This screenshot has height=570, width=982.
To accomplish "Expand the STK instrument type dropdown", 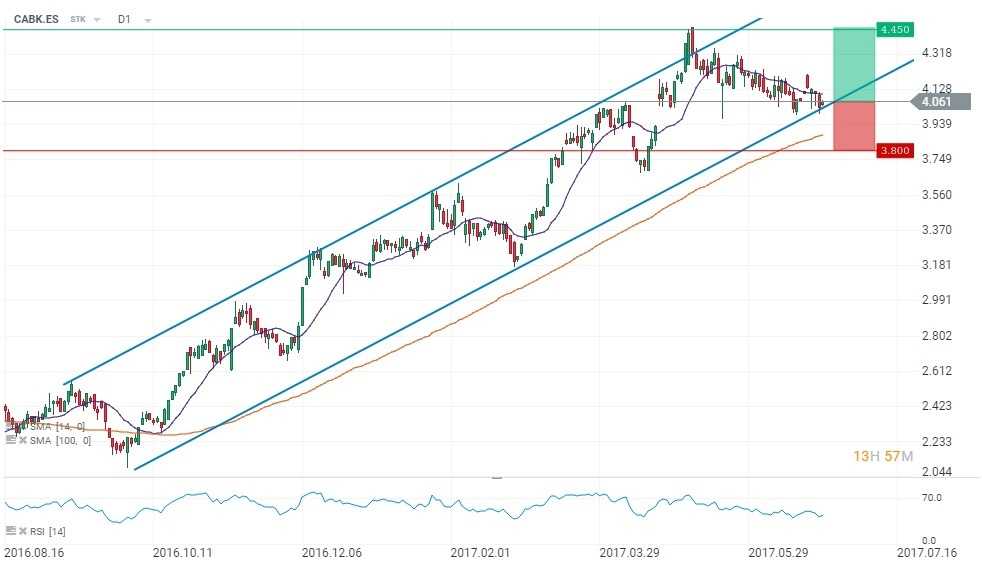I will pyautogui.click(x=97, y=19).
